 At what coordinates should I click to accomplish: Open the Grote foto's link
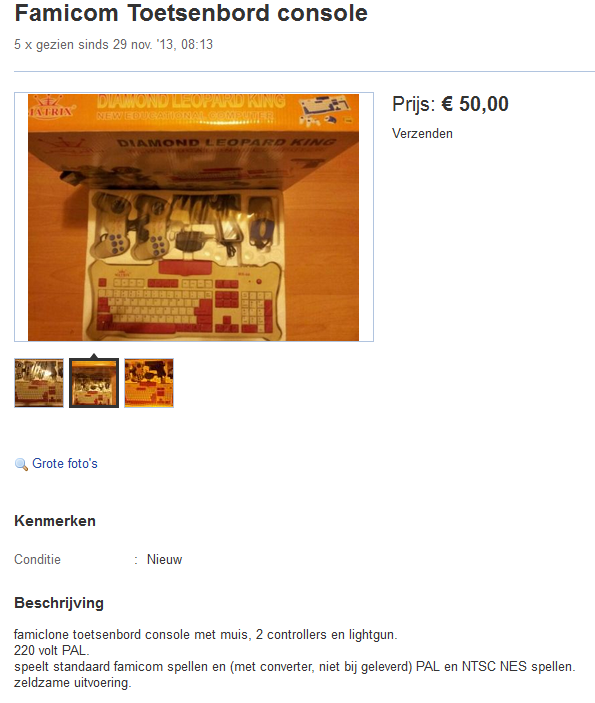[x=65, y=464]
